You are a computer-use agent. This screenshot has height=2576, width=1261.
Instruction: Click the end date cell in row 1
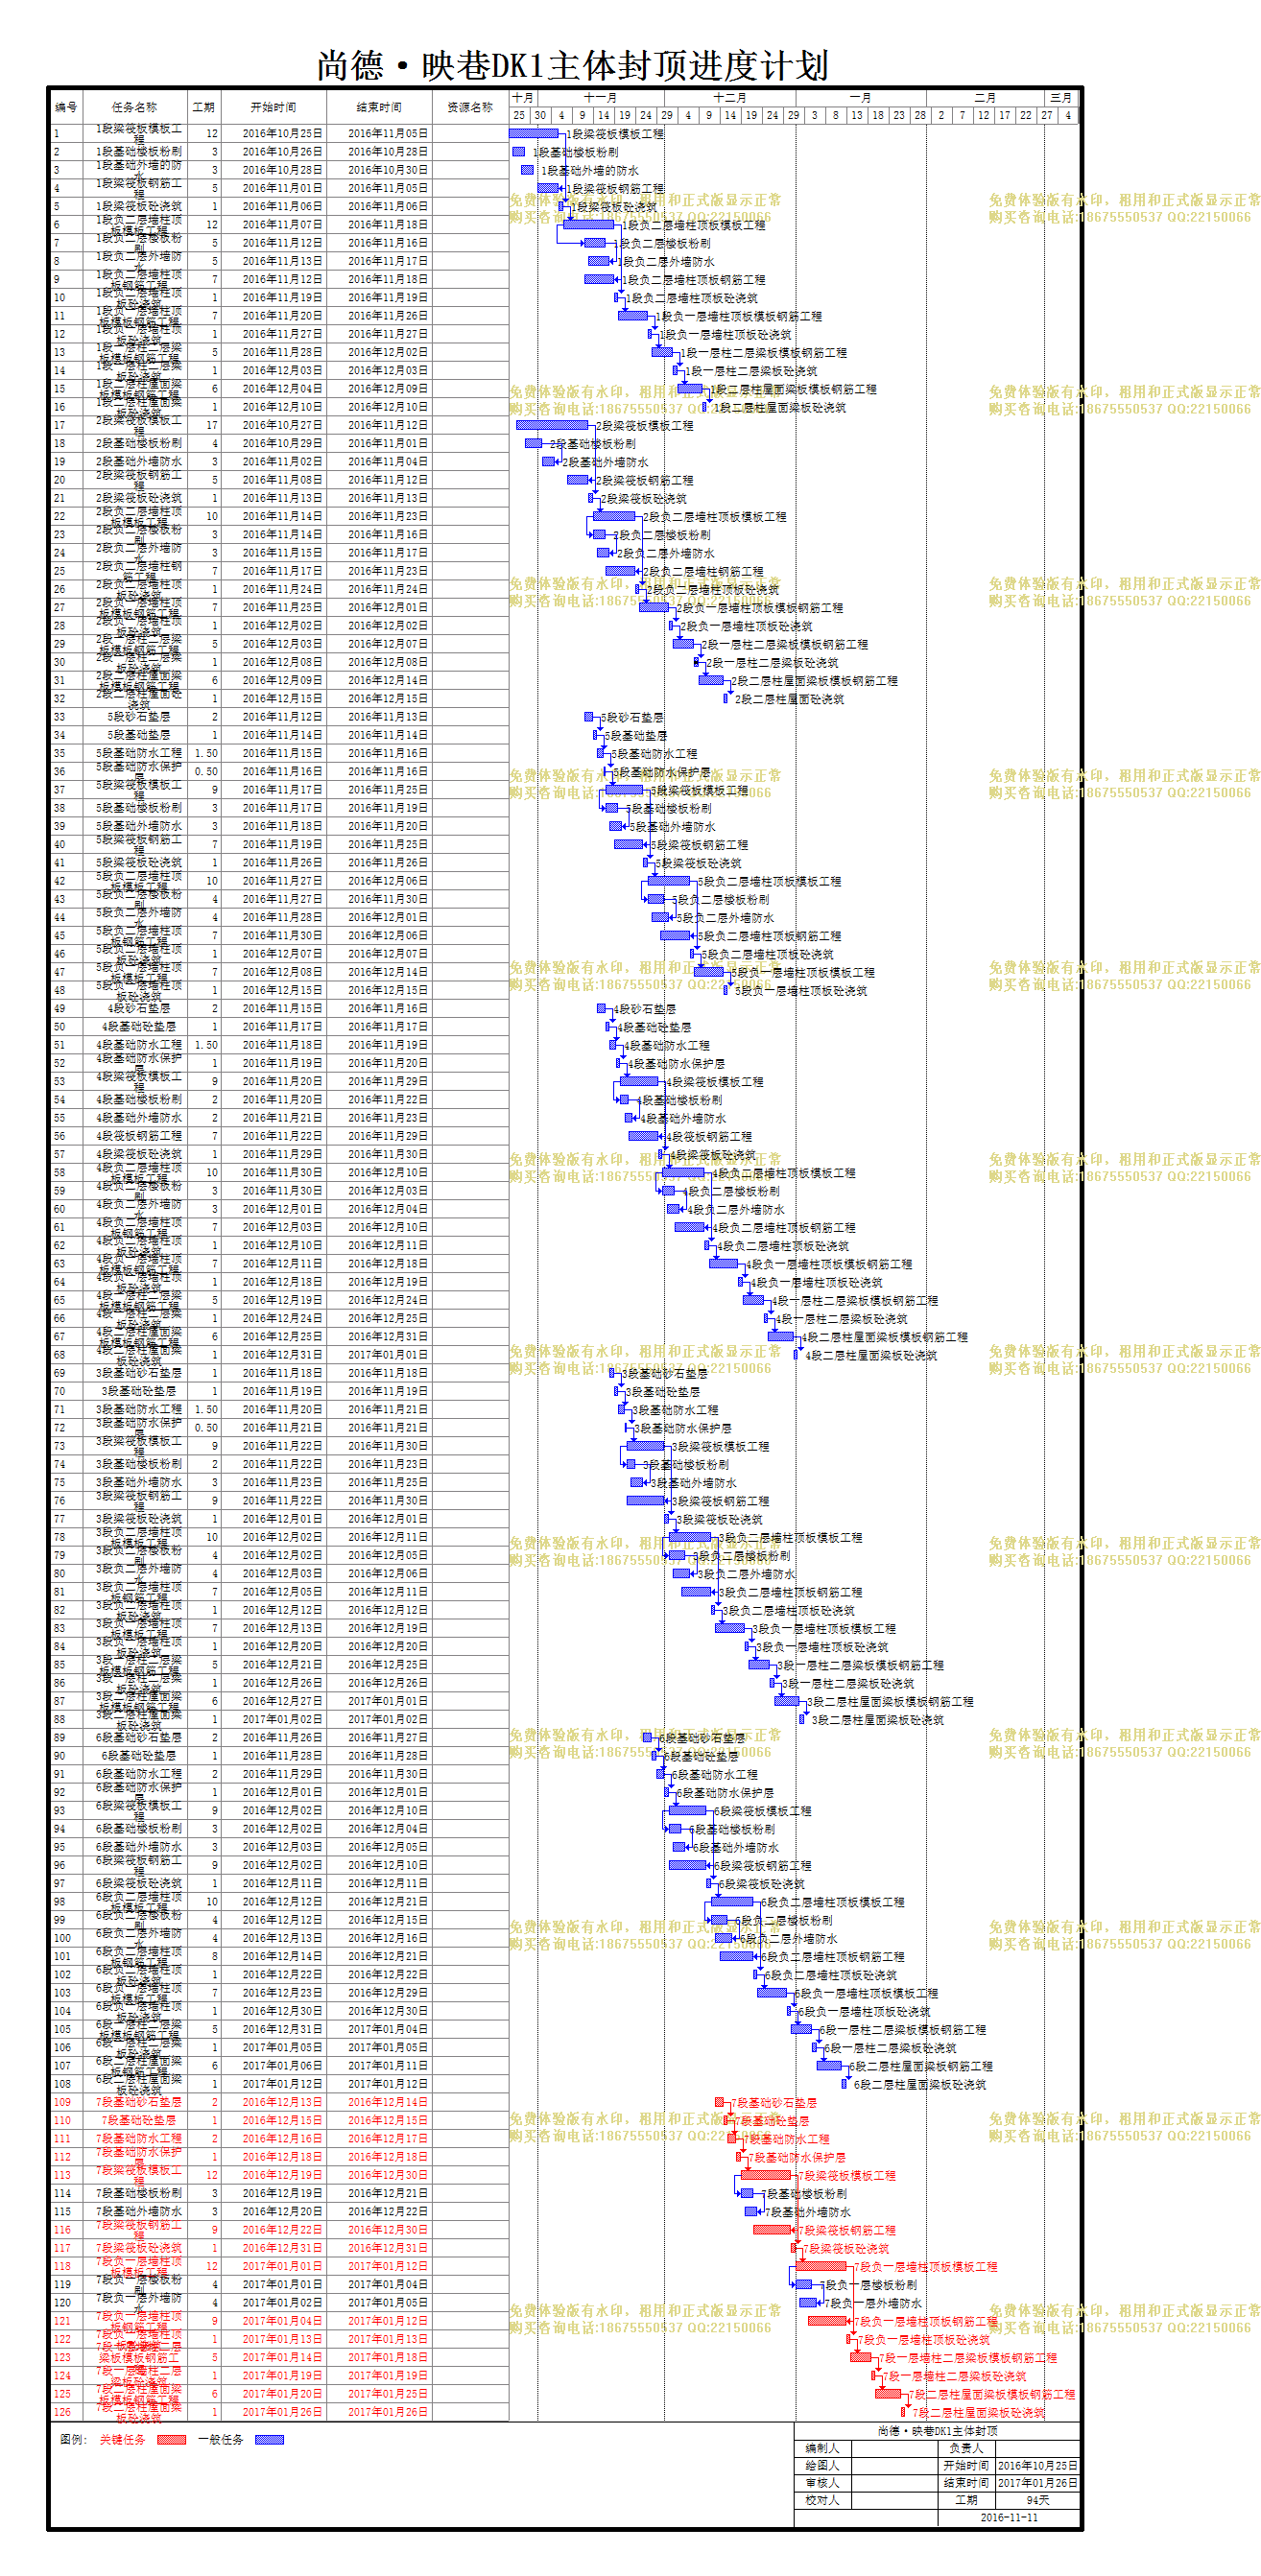[379, 133]
